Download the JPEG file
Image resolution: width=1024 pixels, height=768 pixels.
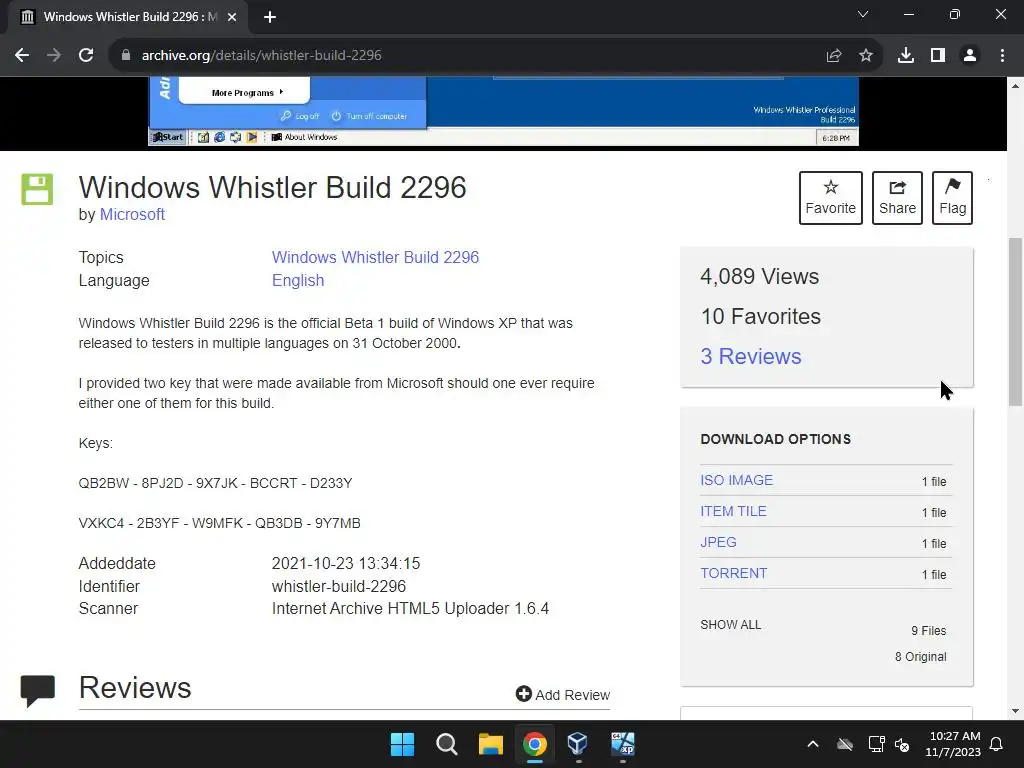coord(718,542)
